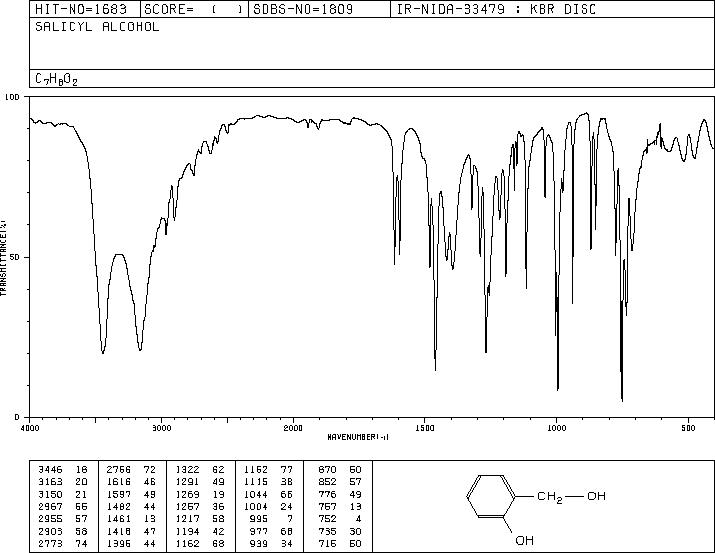Click the 50 label on the transmittance axis
Screen dimensions: 715x553
(15, 258)
